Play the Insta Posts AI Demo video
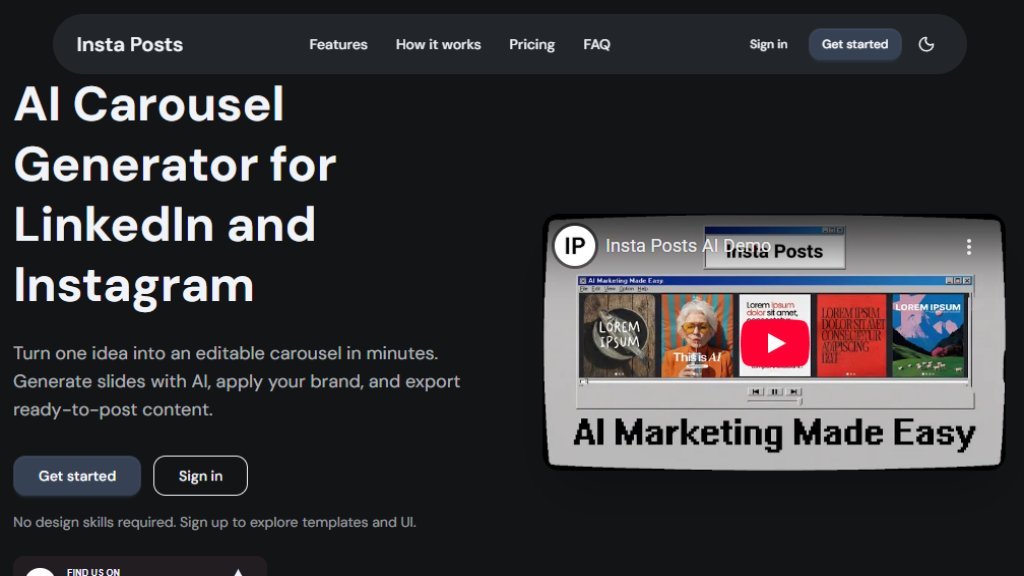 775,343
